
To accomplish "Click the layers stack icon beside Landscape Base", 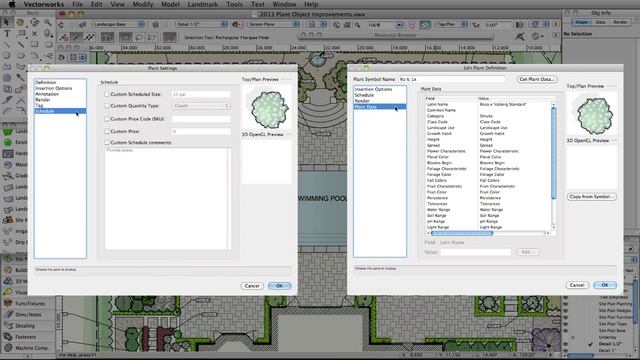I will point(156,24).
